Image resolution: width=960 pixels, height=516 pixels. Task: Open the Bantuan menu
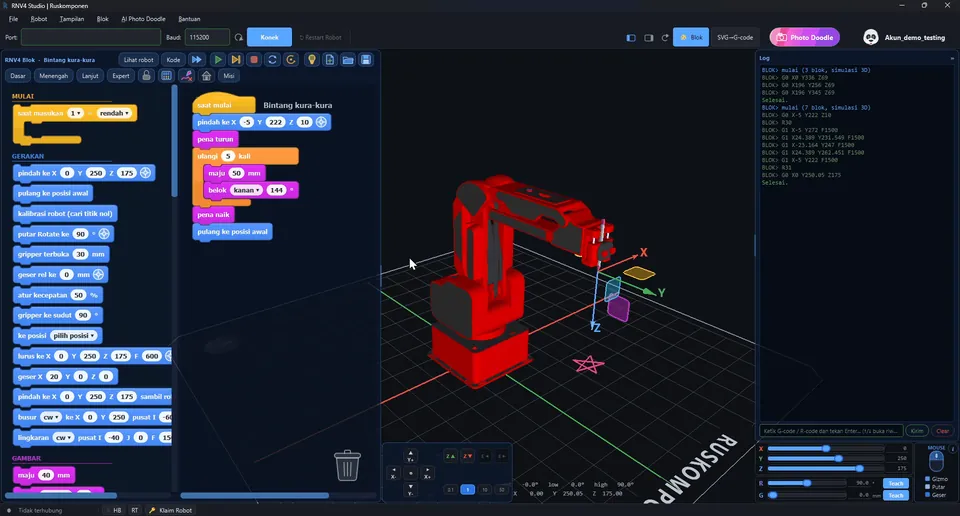point(189,19)
